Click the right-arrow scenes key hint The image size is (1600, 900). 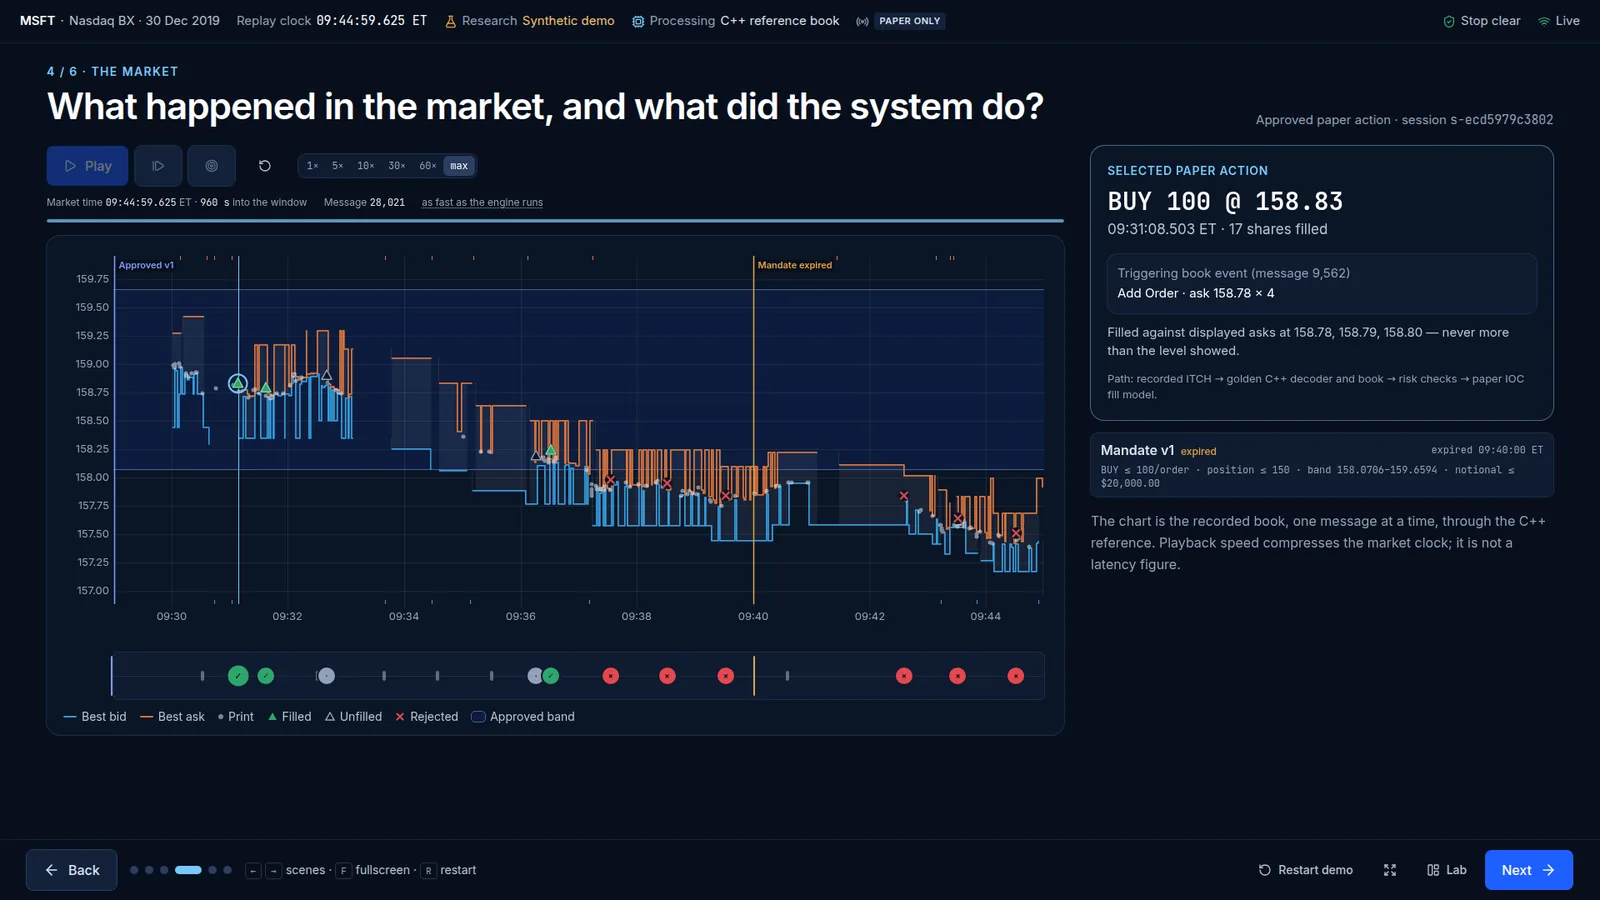(x=273, y=870)
